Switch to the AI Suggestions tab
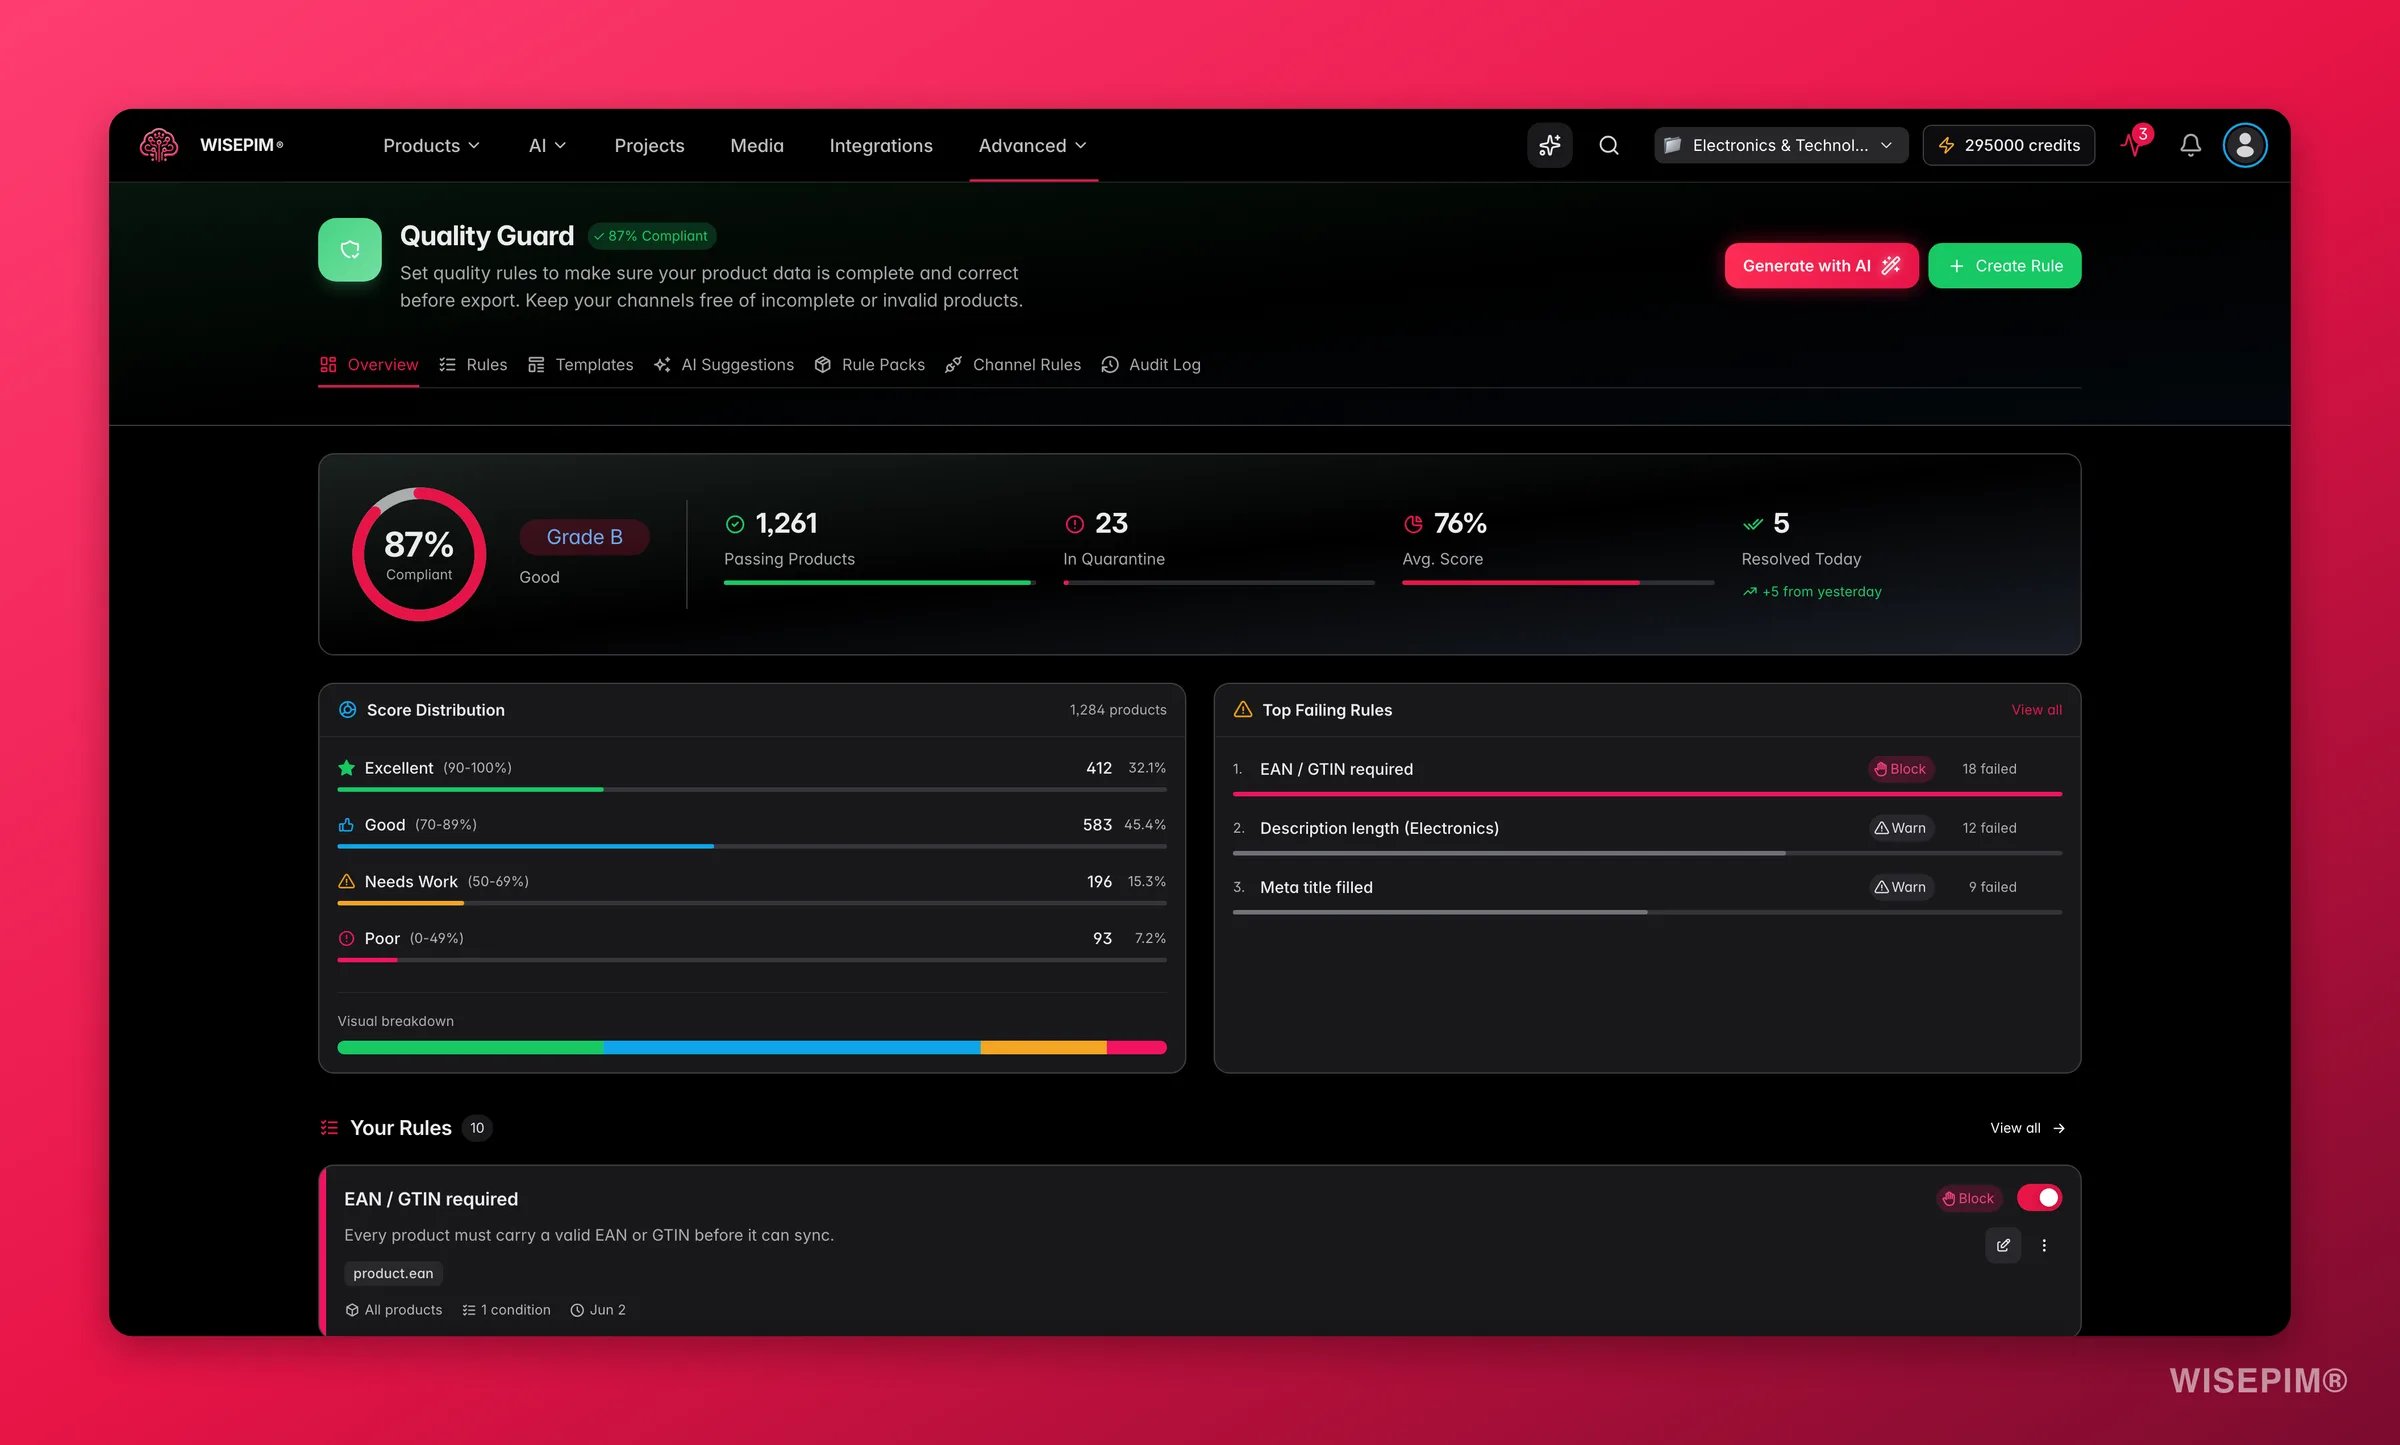This screenshot has width=2400, height=1445. point(724,364)
